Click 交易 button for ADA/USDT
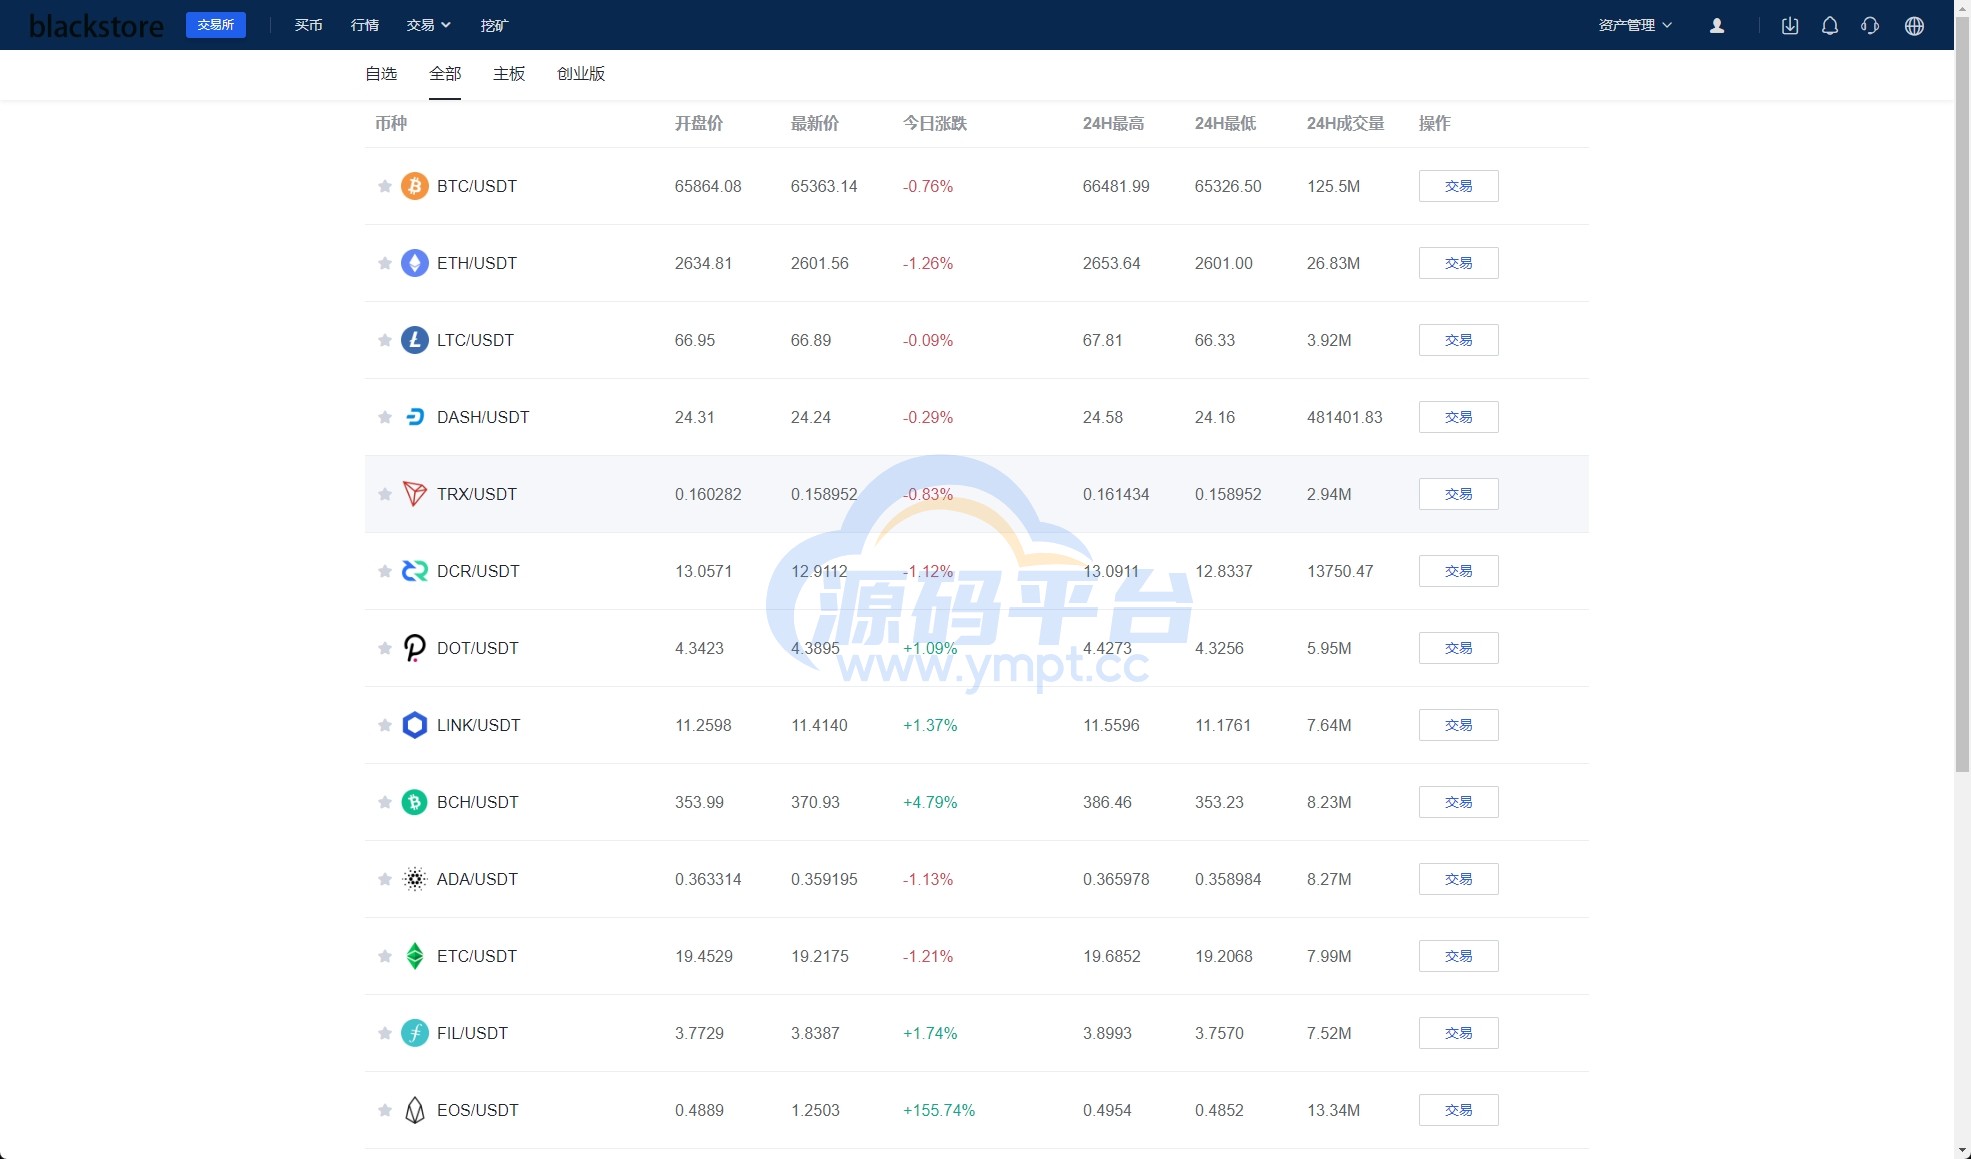Screen dimensions: 1971x1159 [x=1458, y=879]
